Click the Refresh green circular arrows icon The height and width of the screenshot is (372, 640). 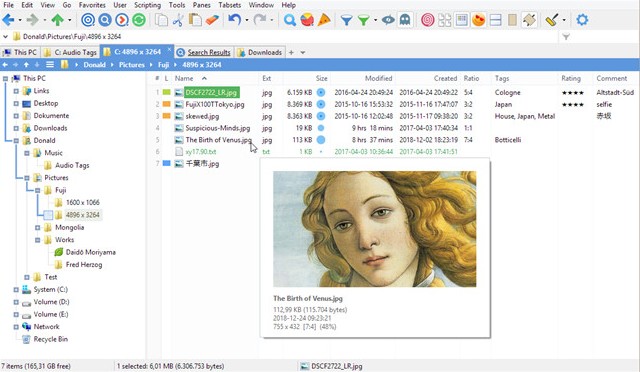click(139, 20)
